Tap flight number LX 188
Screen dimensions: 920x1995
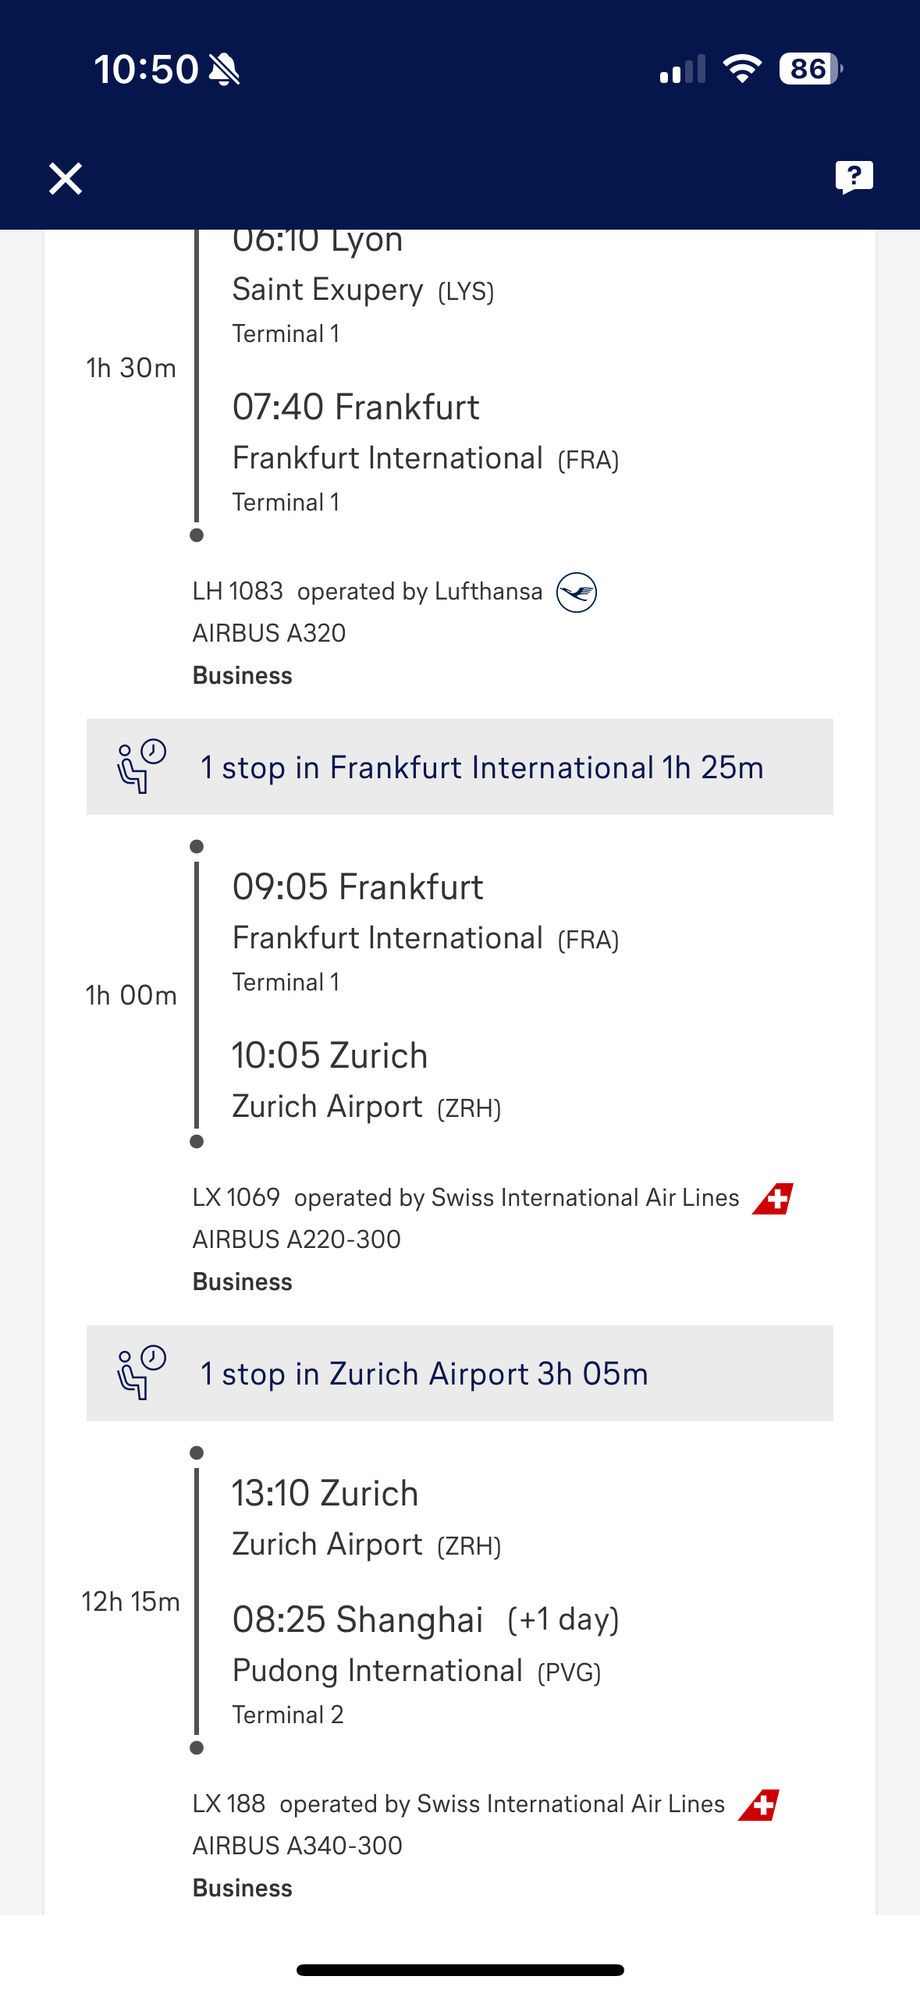pos(229,1803)
